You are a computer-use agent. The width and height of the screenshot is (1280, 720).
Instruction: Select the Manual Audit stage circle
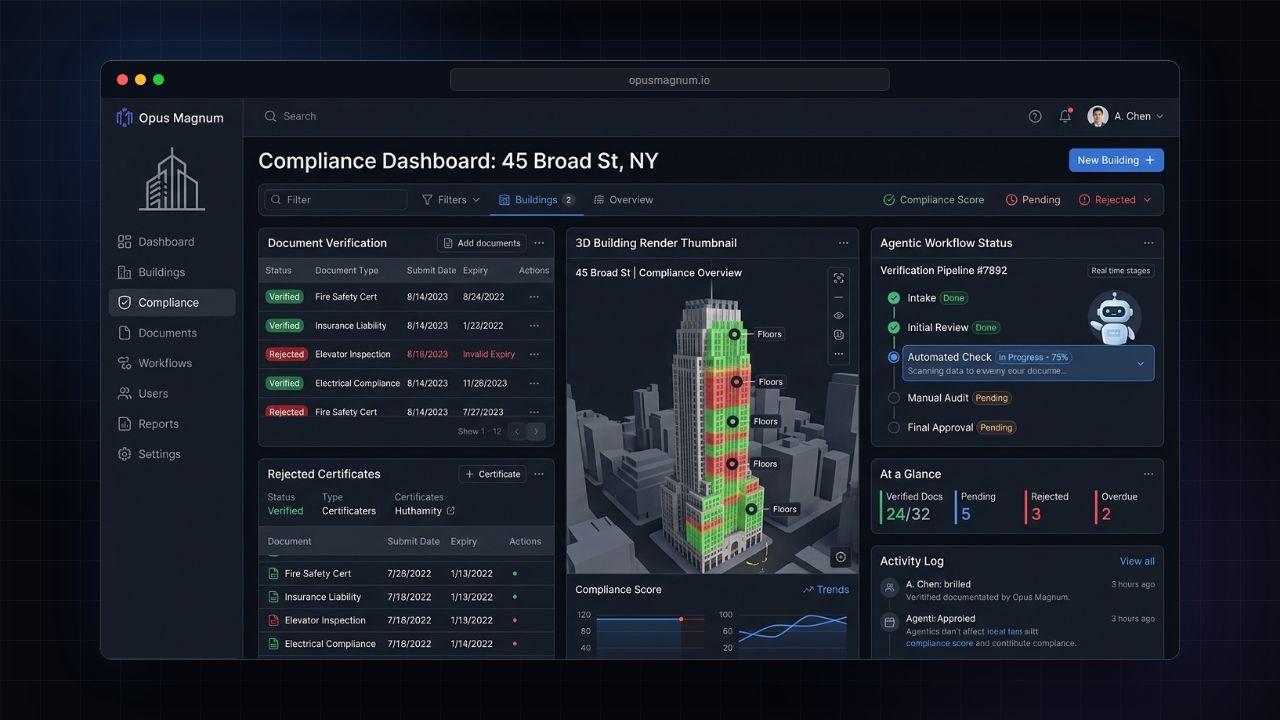(x=894, y=398)
